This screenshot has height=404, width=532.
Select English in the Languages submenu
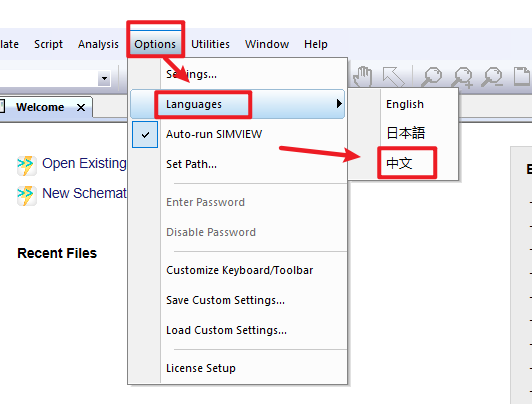[405, 104]
